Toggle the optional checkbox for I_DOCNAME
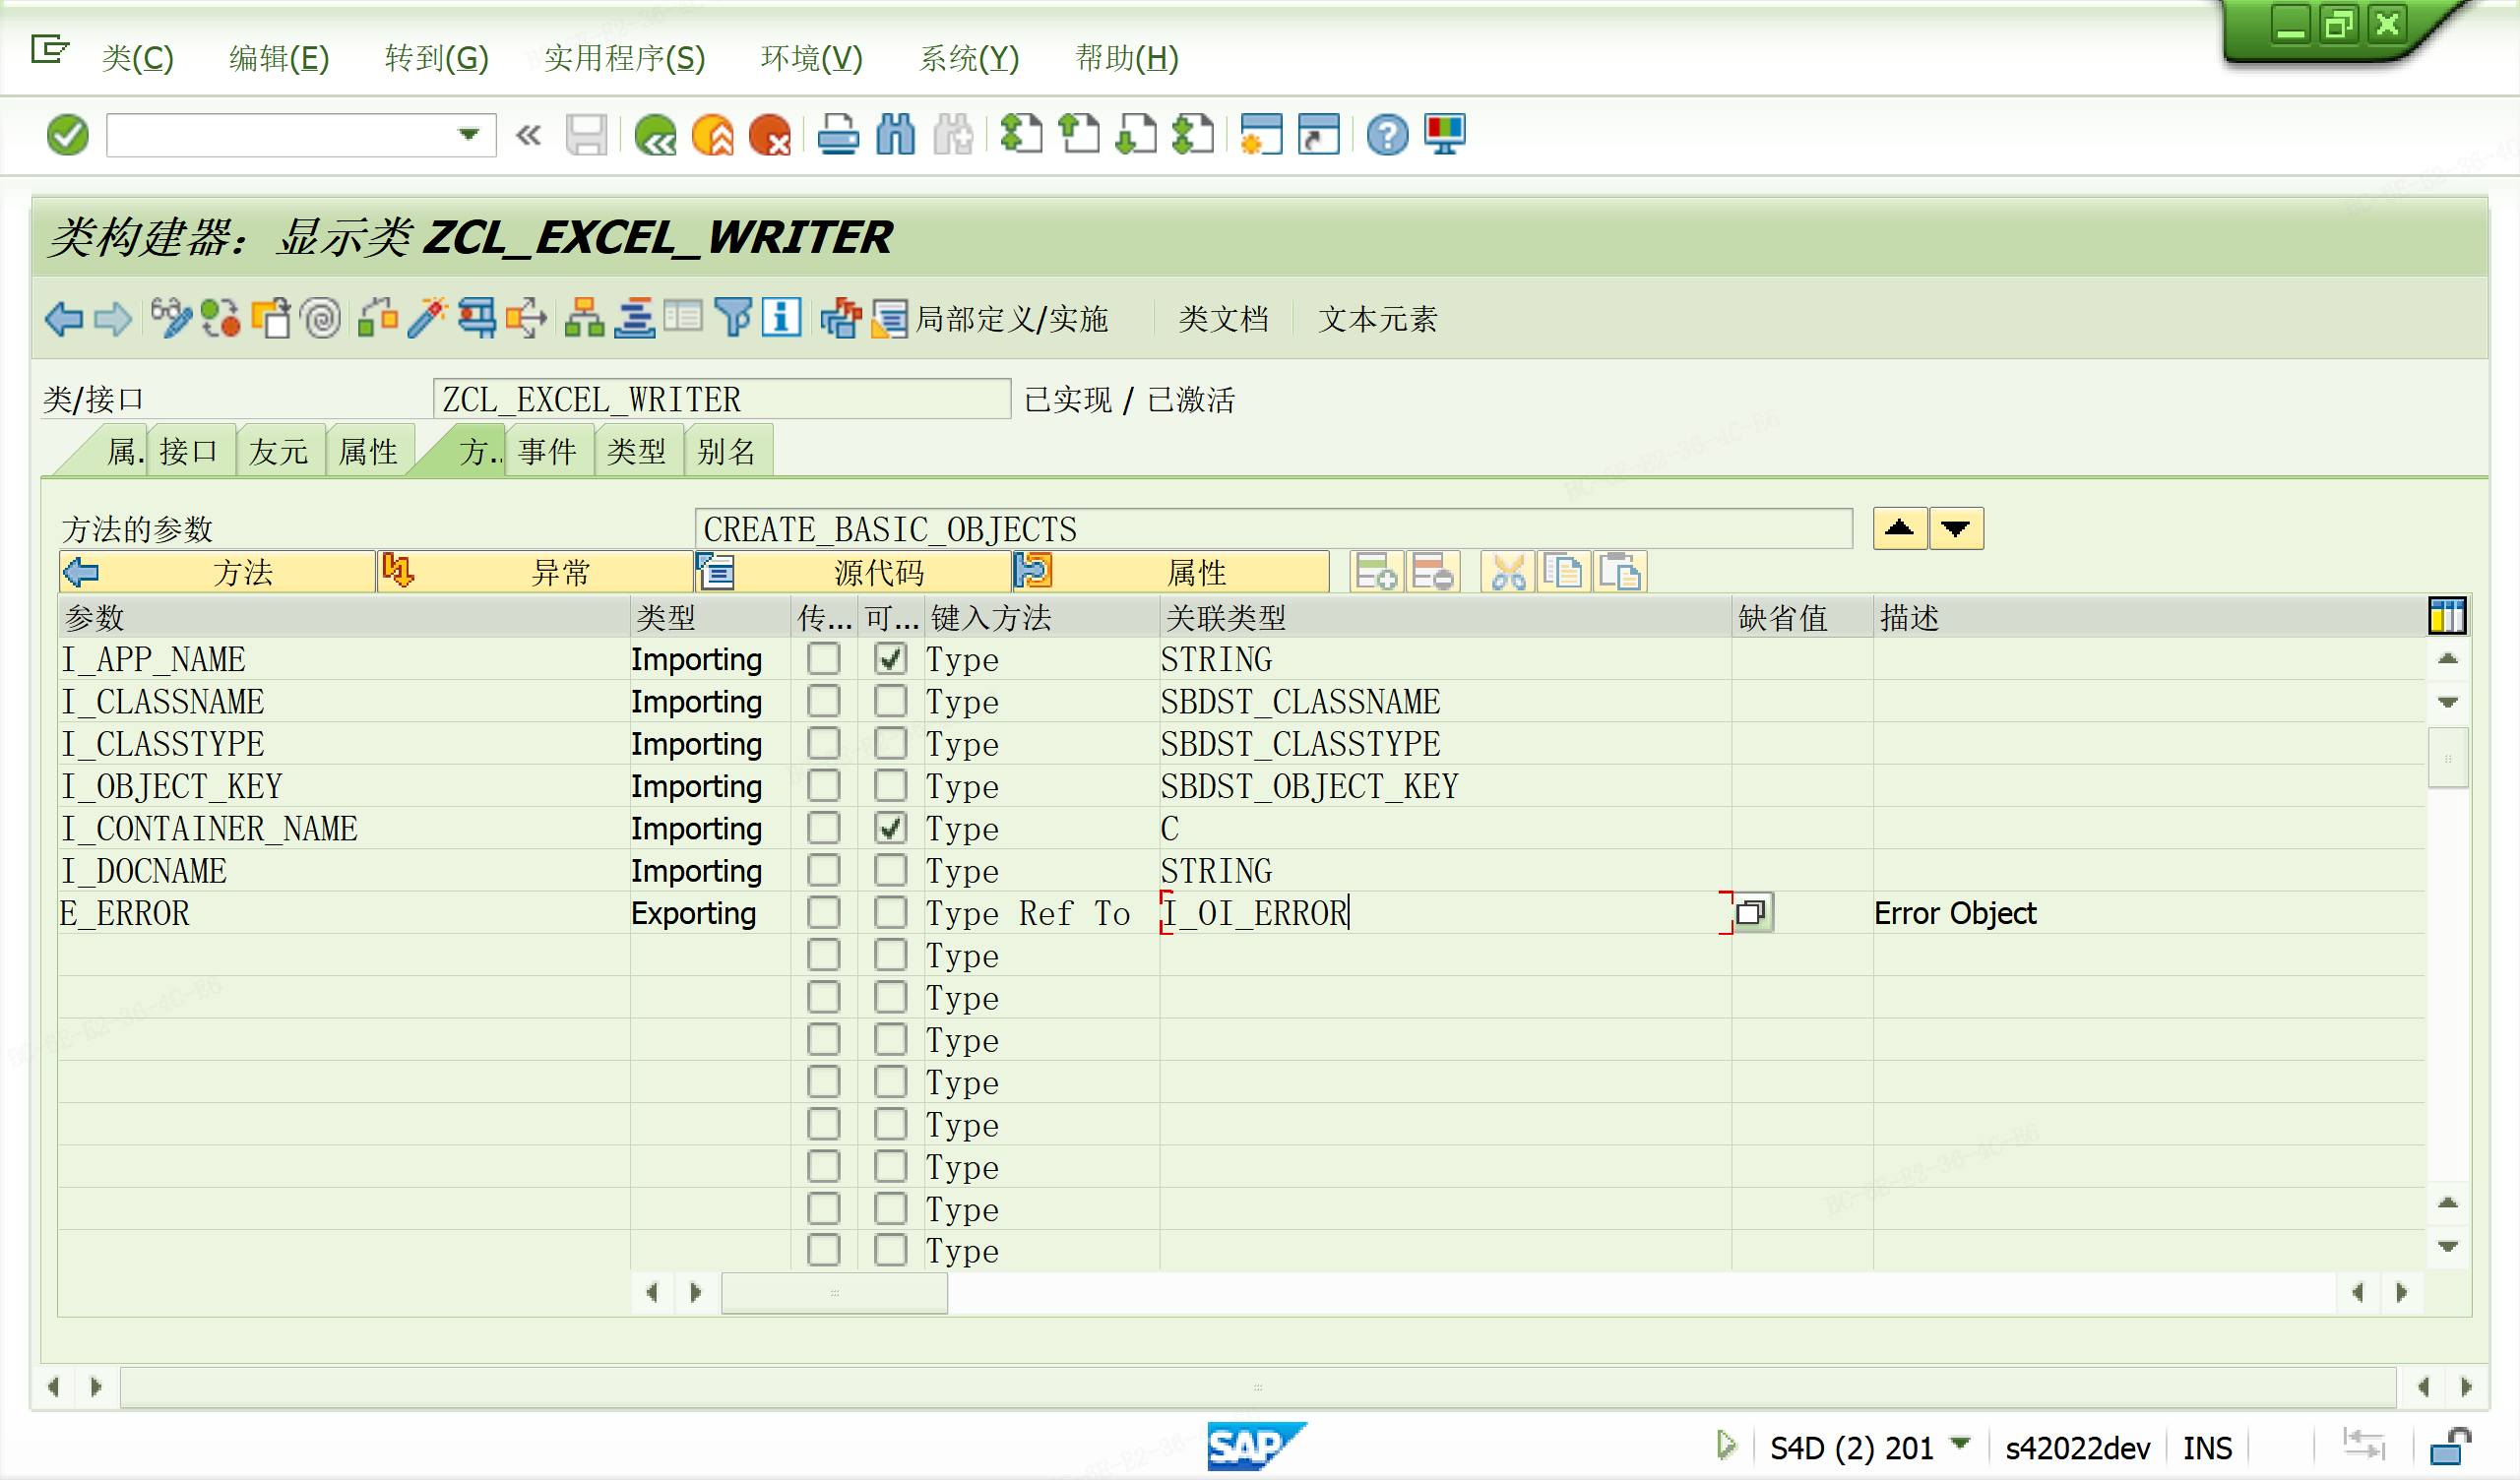 click(x=890, y=870)
